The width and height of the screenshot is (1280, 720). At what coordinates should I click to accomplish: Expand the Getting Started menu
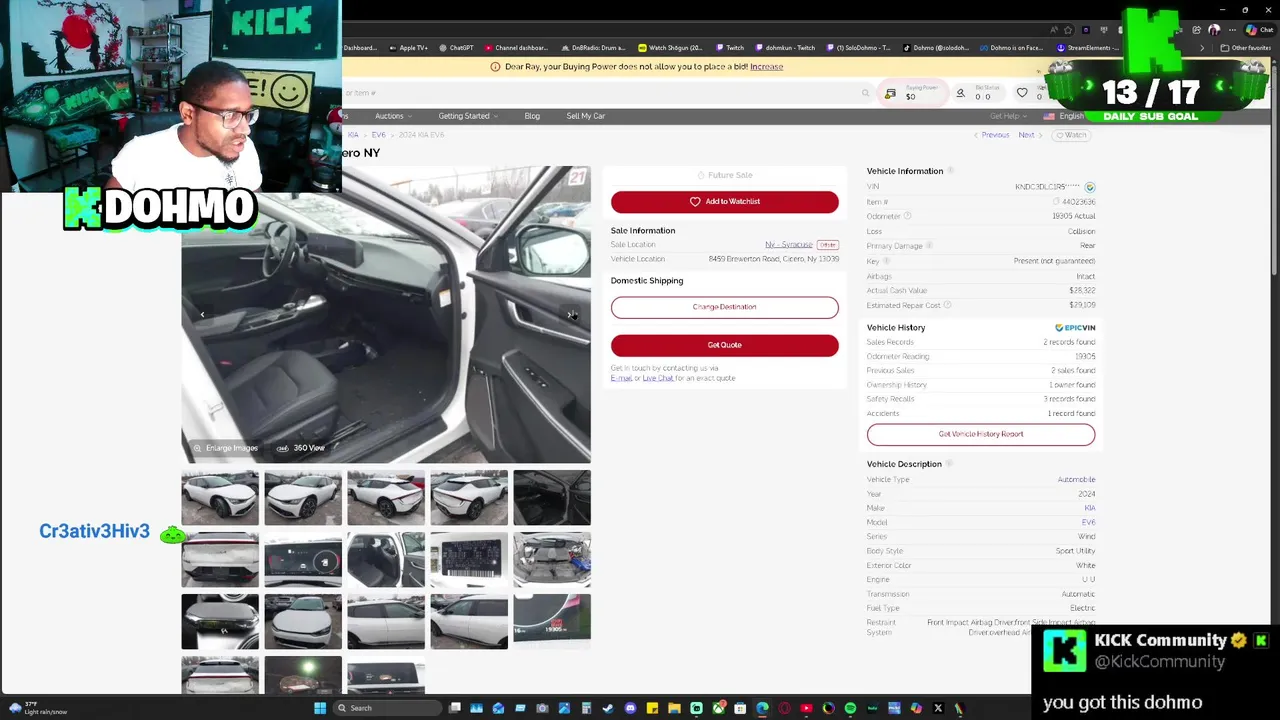coord(467,116)
